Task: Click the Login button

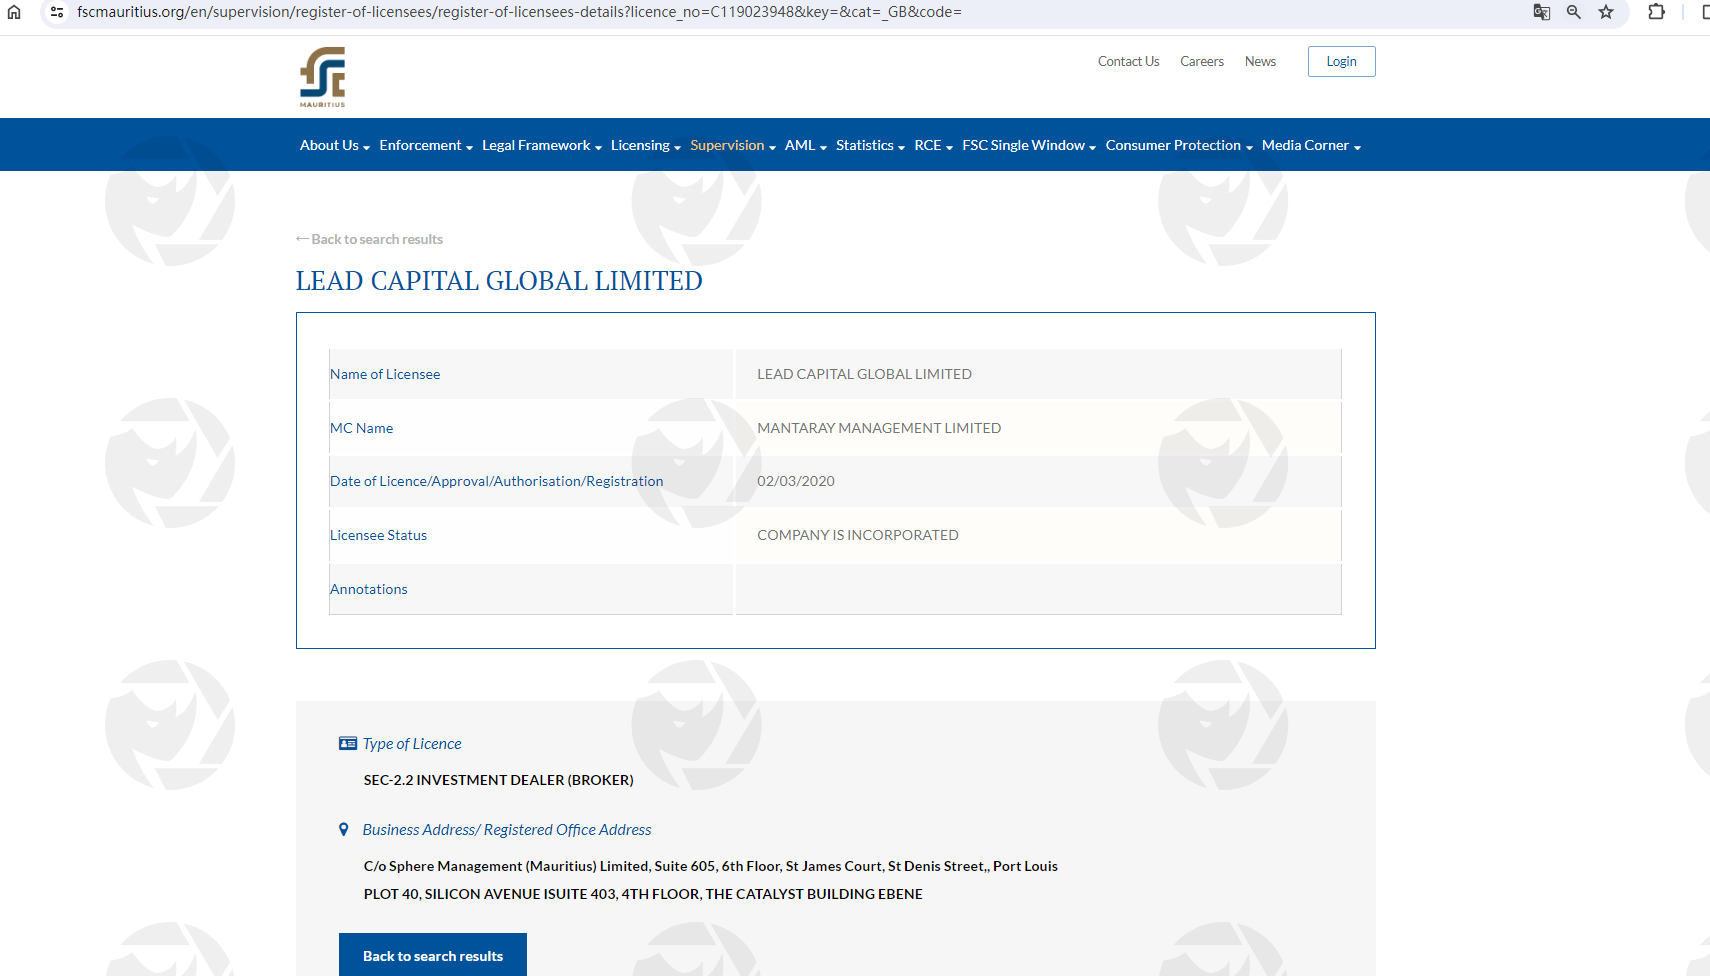Action: point(1341,62)
